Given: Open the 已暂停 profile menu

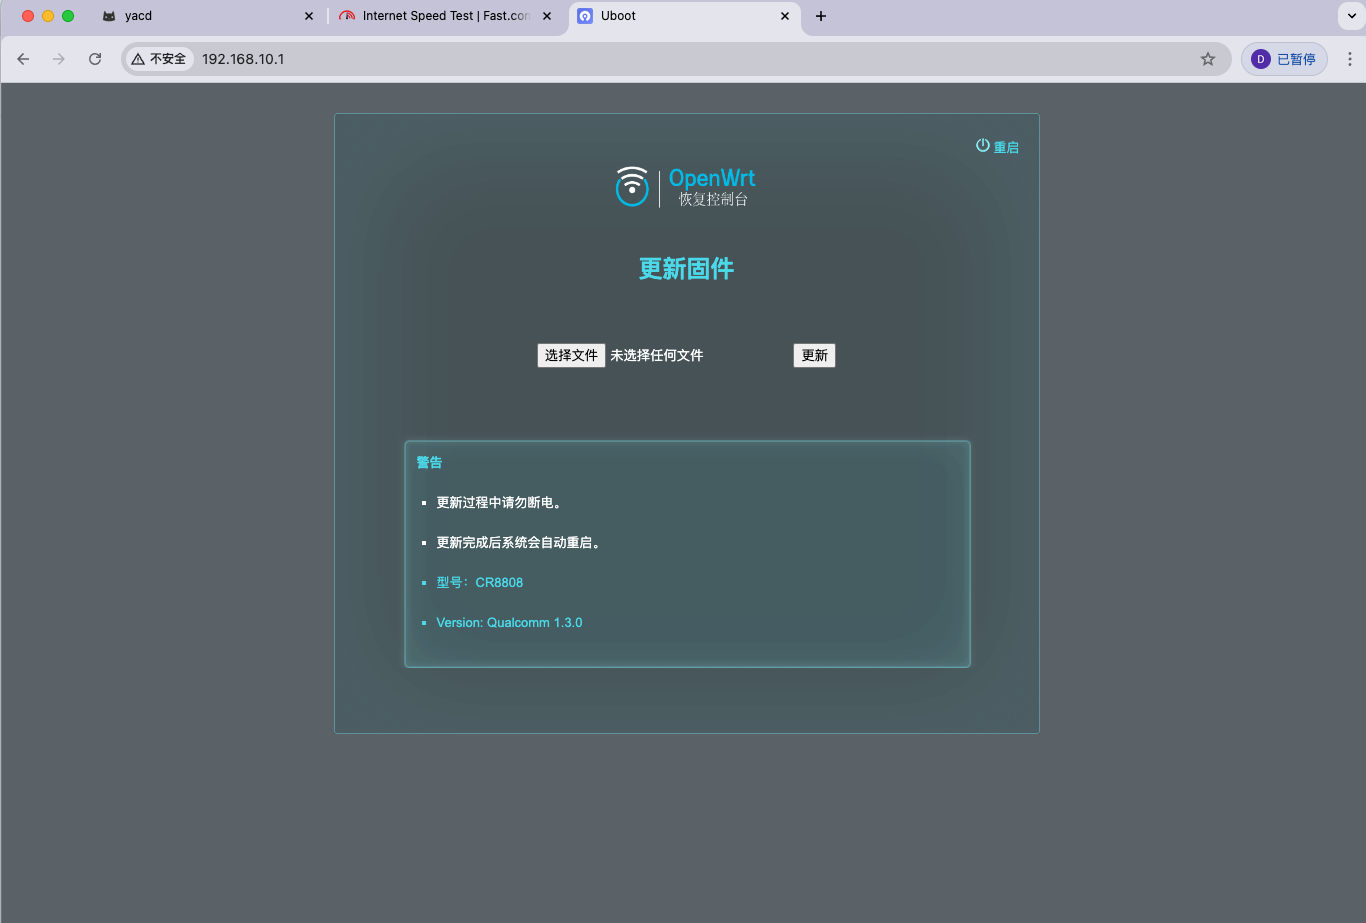Looking at the screenshot, I should pos(1284,59).
